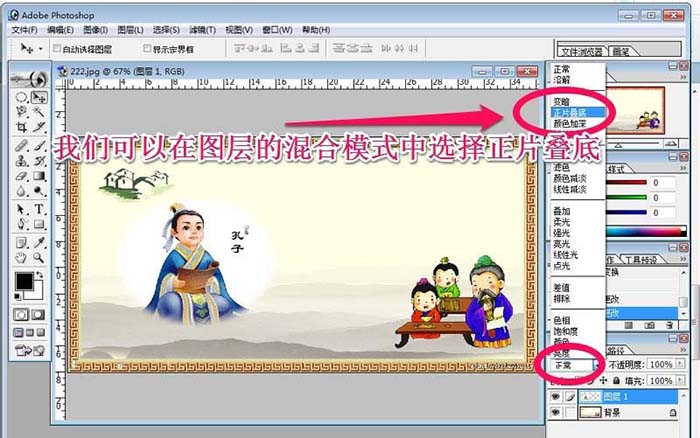Select the Hand tool

pos(21,258)
